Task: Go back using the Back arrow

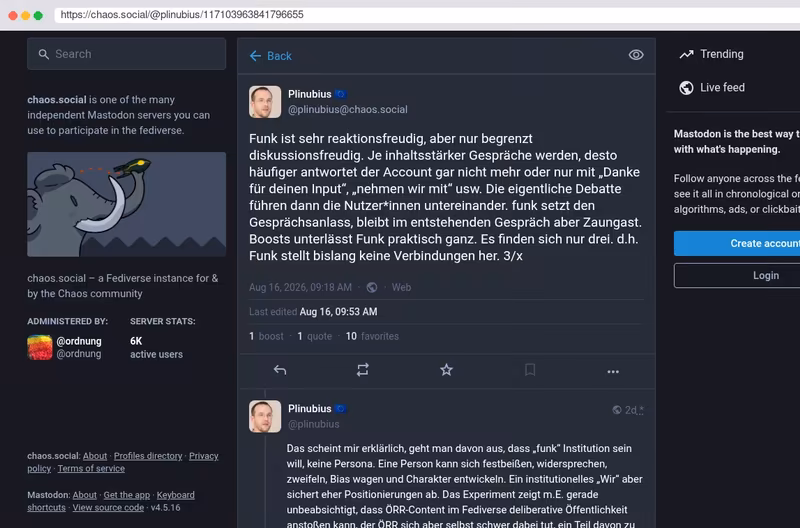Action: [x=270, y=56]
